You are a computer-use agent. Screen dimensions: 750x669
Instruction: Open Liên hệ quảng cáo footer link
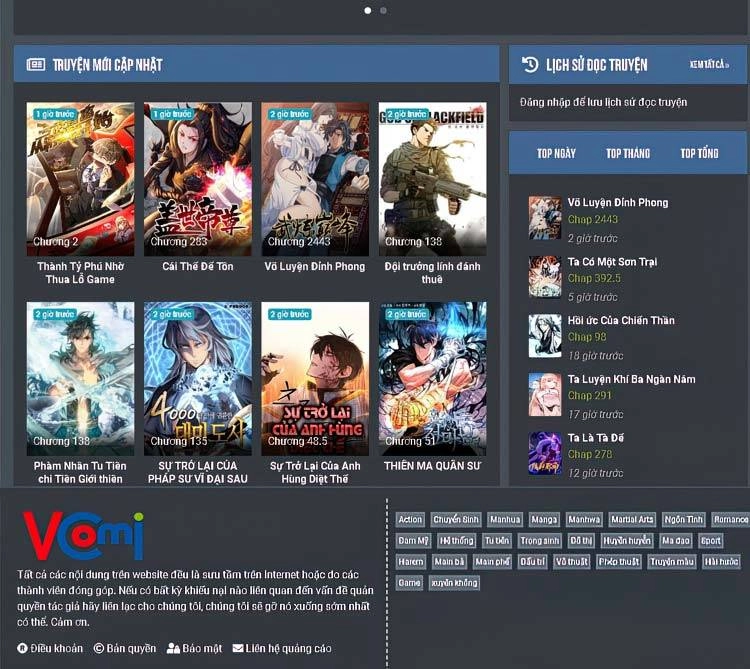(282, 648)
